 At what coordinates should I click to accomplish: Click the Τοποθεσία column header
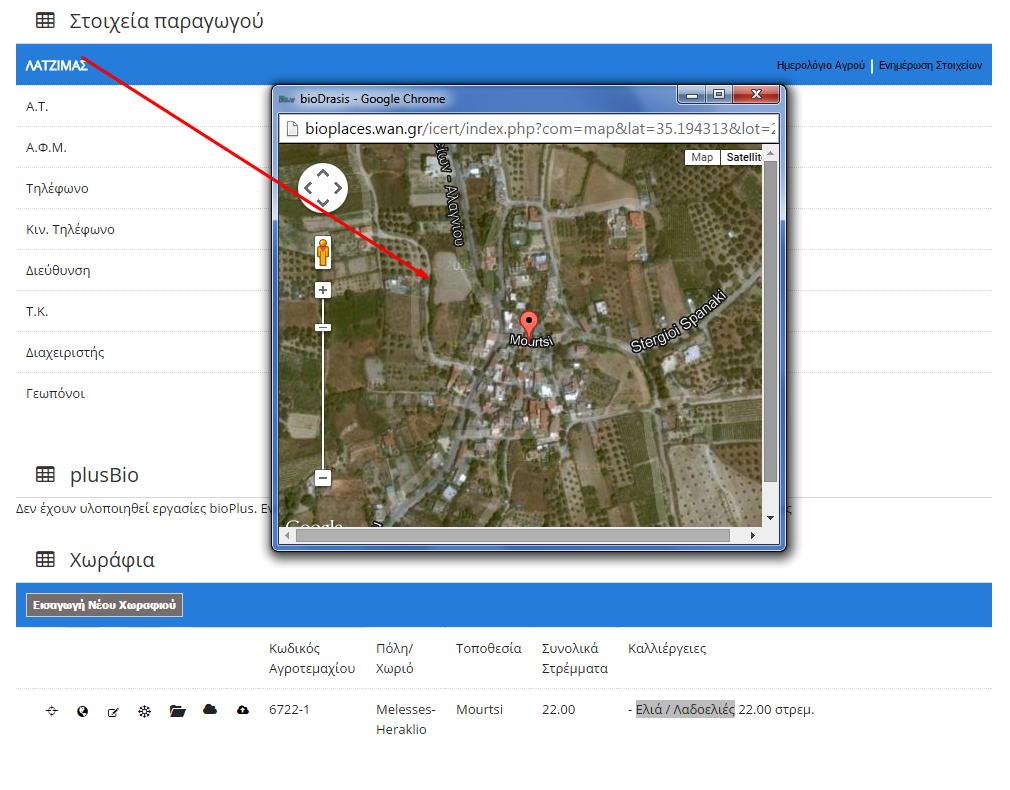pyautogui.click(x=488, y=648)
